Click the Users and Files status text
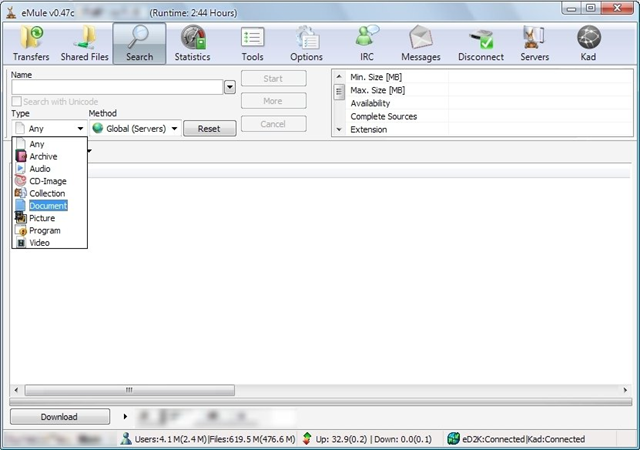 215,439
